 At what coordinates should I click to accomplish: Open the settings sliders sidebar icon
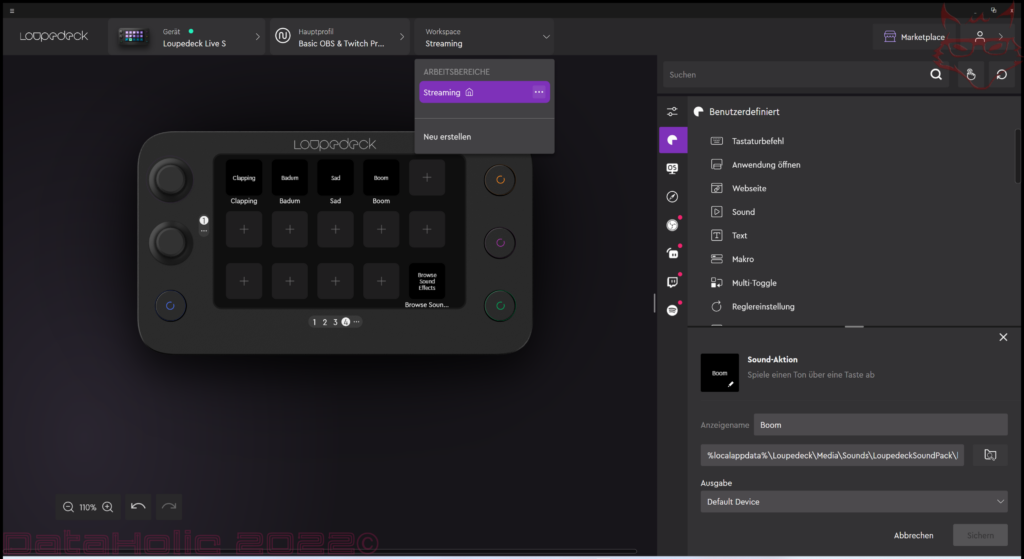[x=672, y=112]
